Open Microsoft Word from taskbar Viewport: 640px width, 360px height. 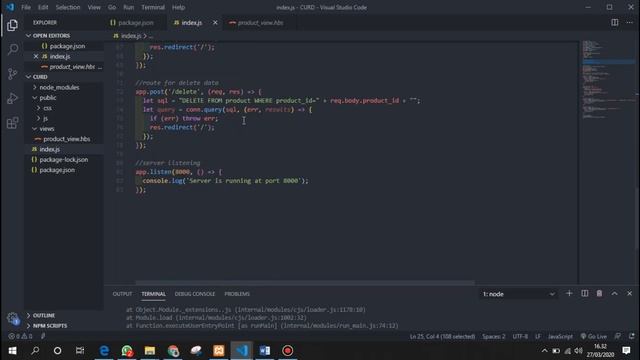click(x=264, y=351)
